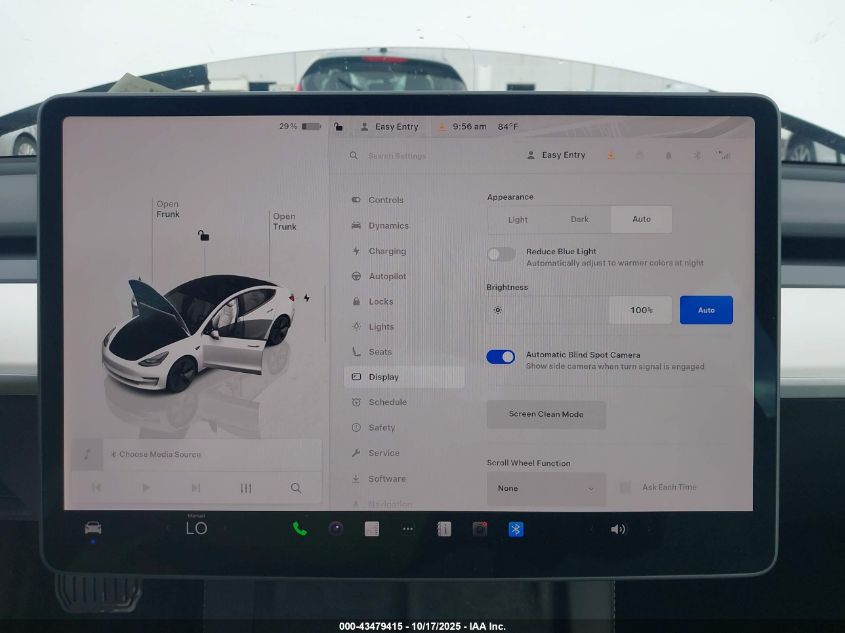Expand the Scroll Wheel Function dropdown
The height and width of the screenshot is (633, 845).
click(x=546, y=488)
